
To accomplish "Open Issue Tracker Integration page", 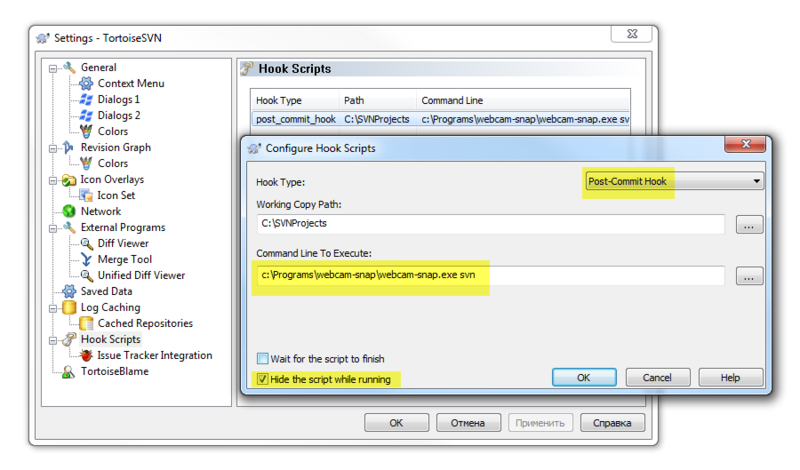I will (x=155, y=355).
